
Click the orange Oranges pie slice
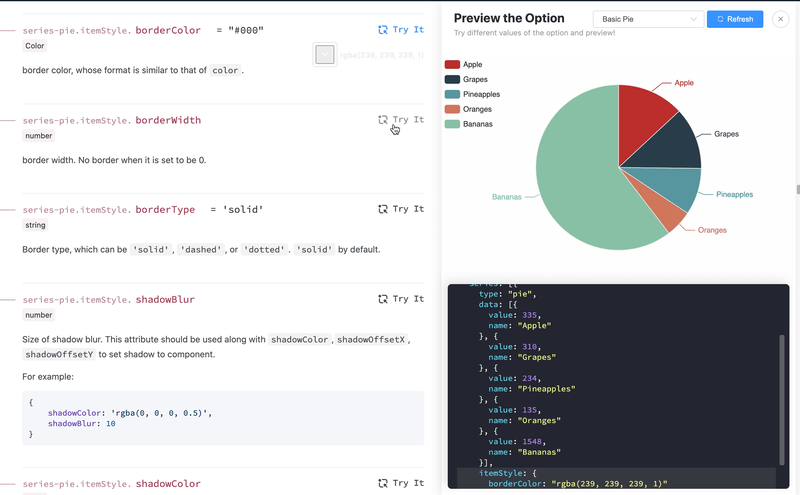666,208
